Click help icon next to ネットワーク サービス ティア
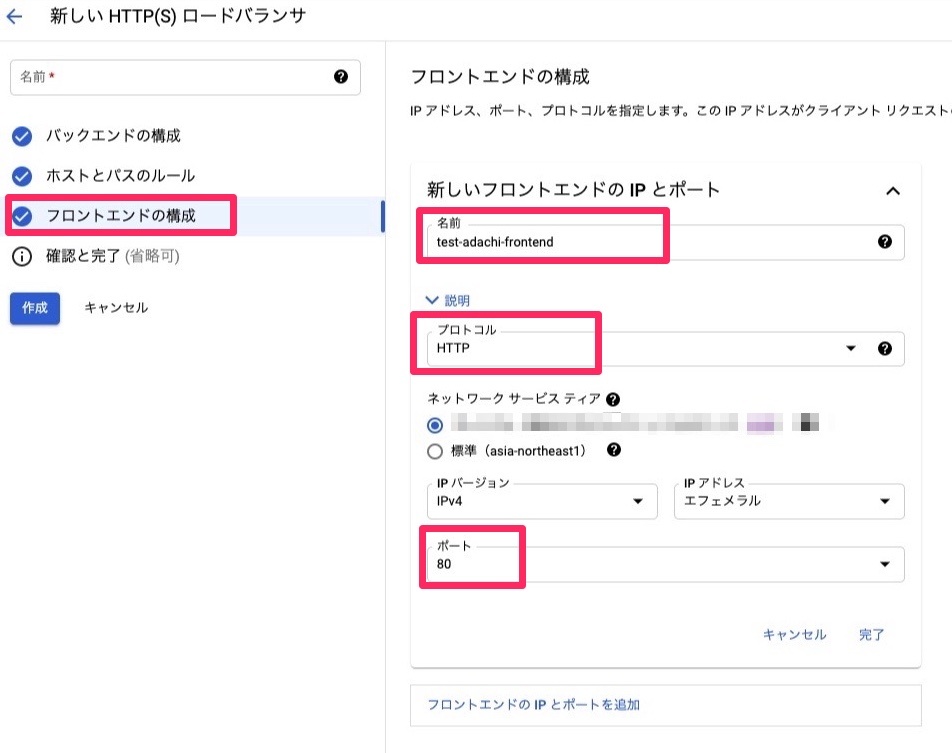 click(x=612, y=399)
